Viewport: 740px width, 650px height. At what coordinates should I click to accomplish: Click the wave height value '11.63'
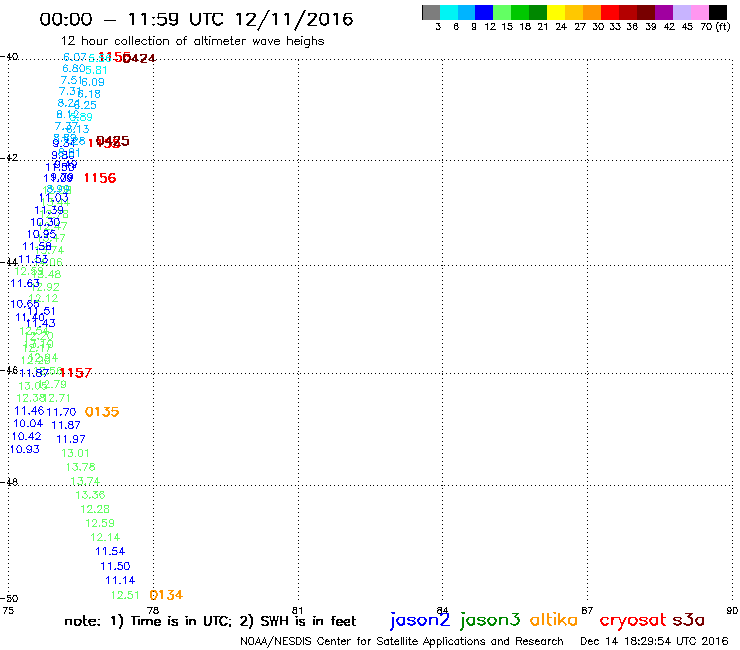[x=25, y=283]
